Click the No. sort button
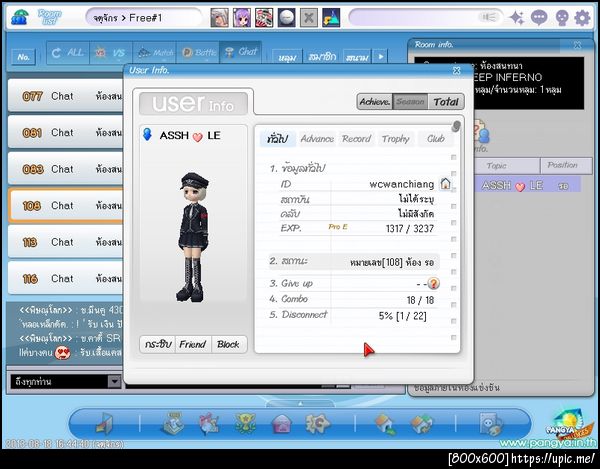This screenshot has height=469, width=600. (24, 57)
